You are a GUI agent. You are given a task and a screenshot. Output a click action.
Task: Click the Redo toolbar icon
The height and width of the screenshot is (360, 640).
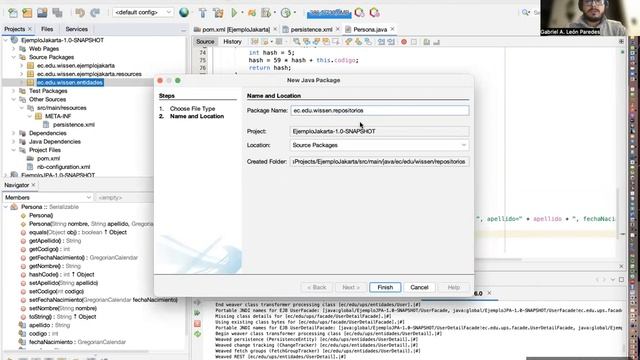coord(95,13)
